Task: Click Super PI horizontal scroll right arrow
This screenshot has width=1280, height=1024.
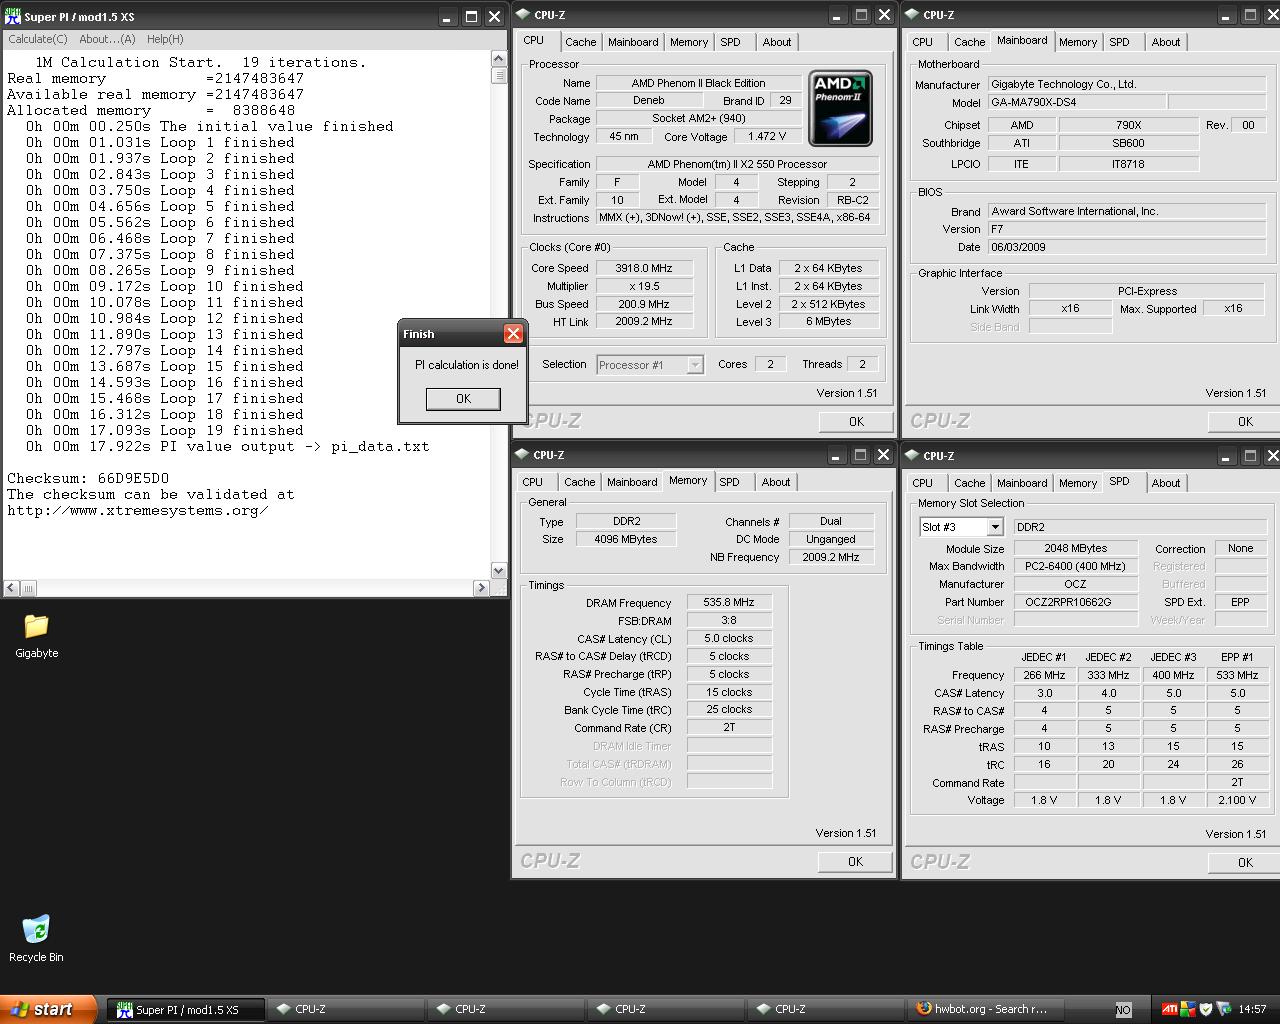Action: (x=481, y=588)
